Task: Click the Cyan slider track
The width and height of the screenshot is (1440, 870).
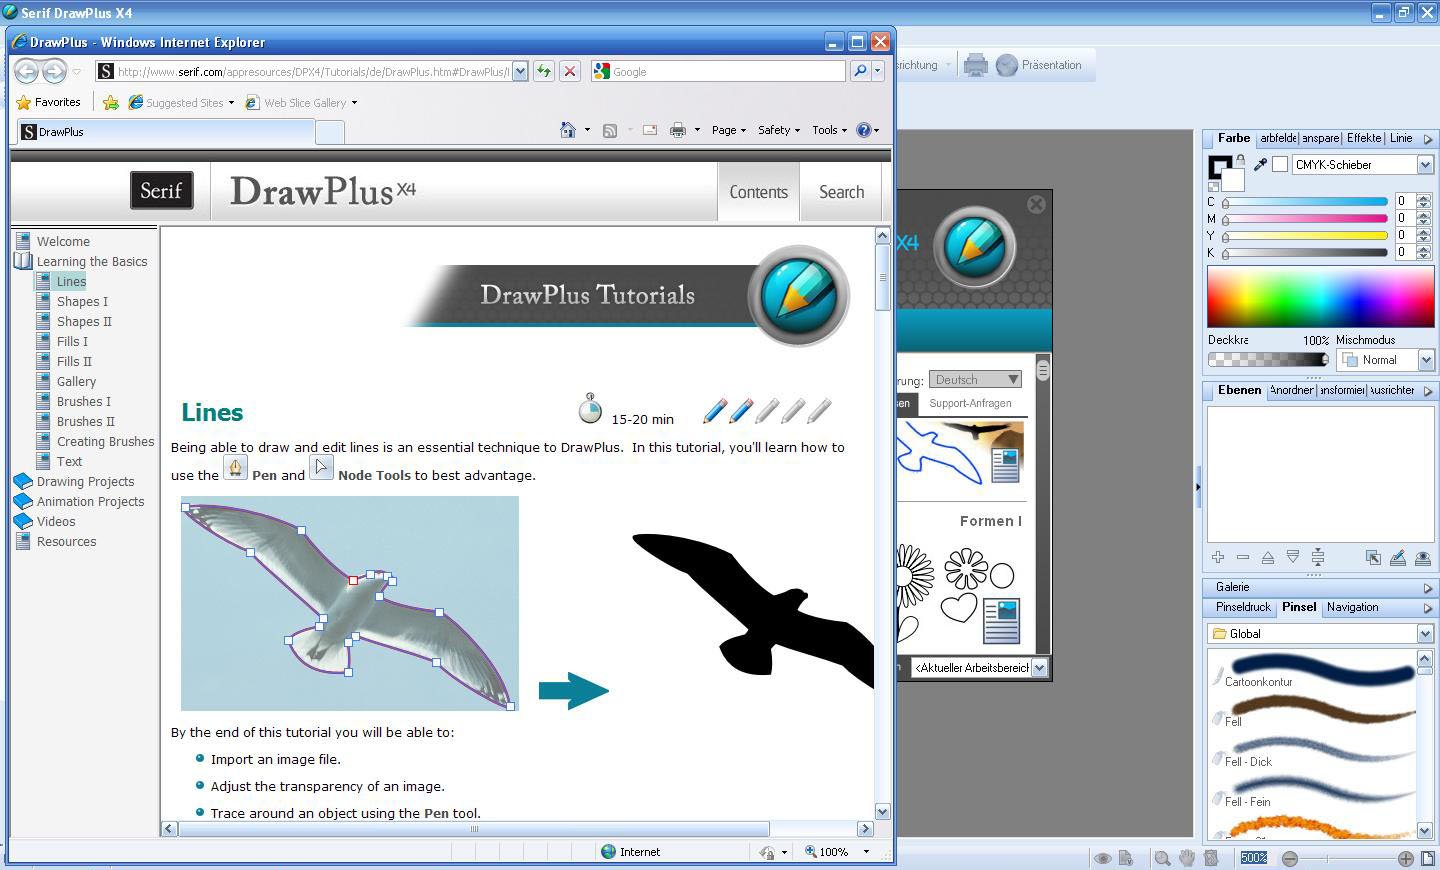Action: [1305, 202]
